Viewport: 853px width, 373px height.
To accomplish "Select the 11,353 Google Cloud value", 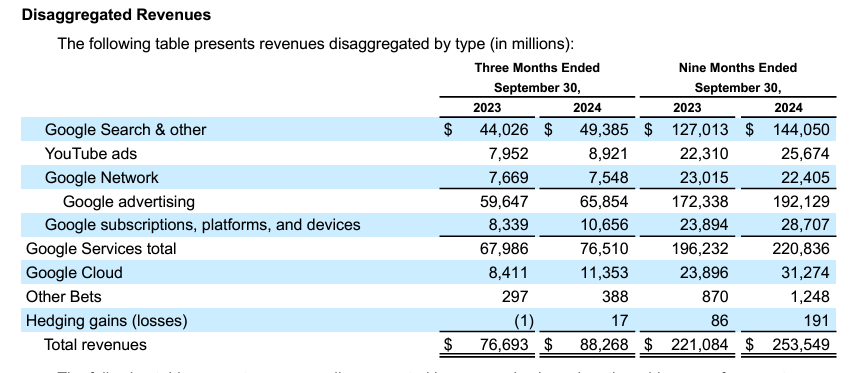I will (x=604, y=272).
